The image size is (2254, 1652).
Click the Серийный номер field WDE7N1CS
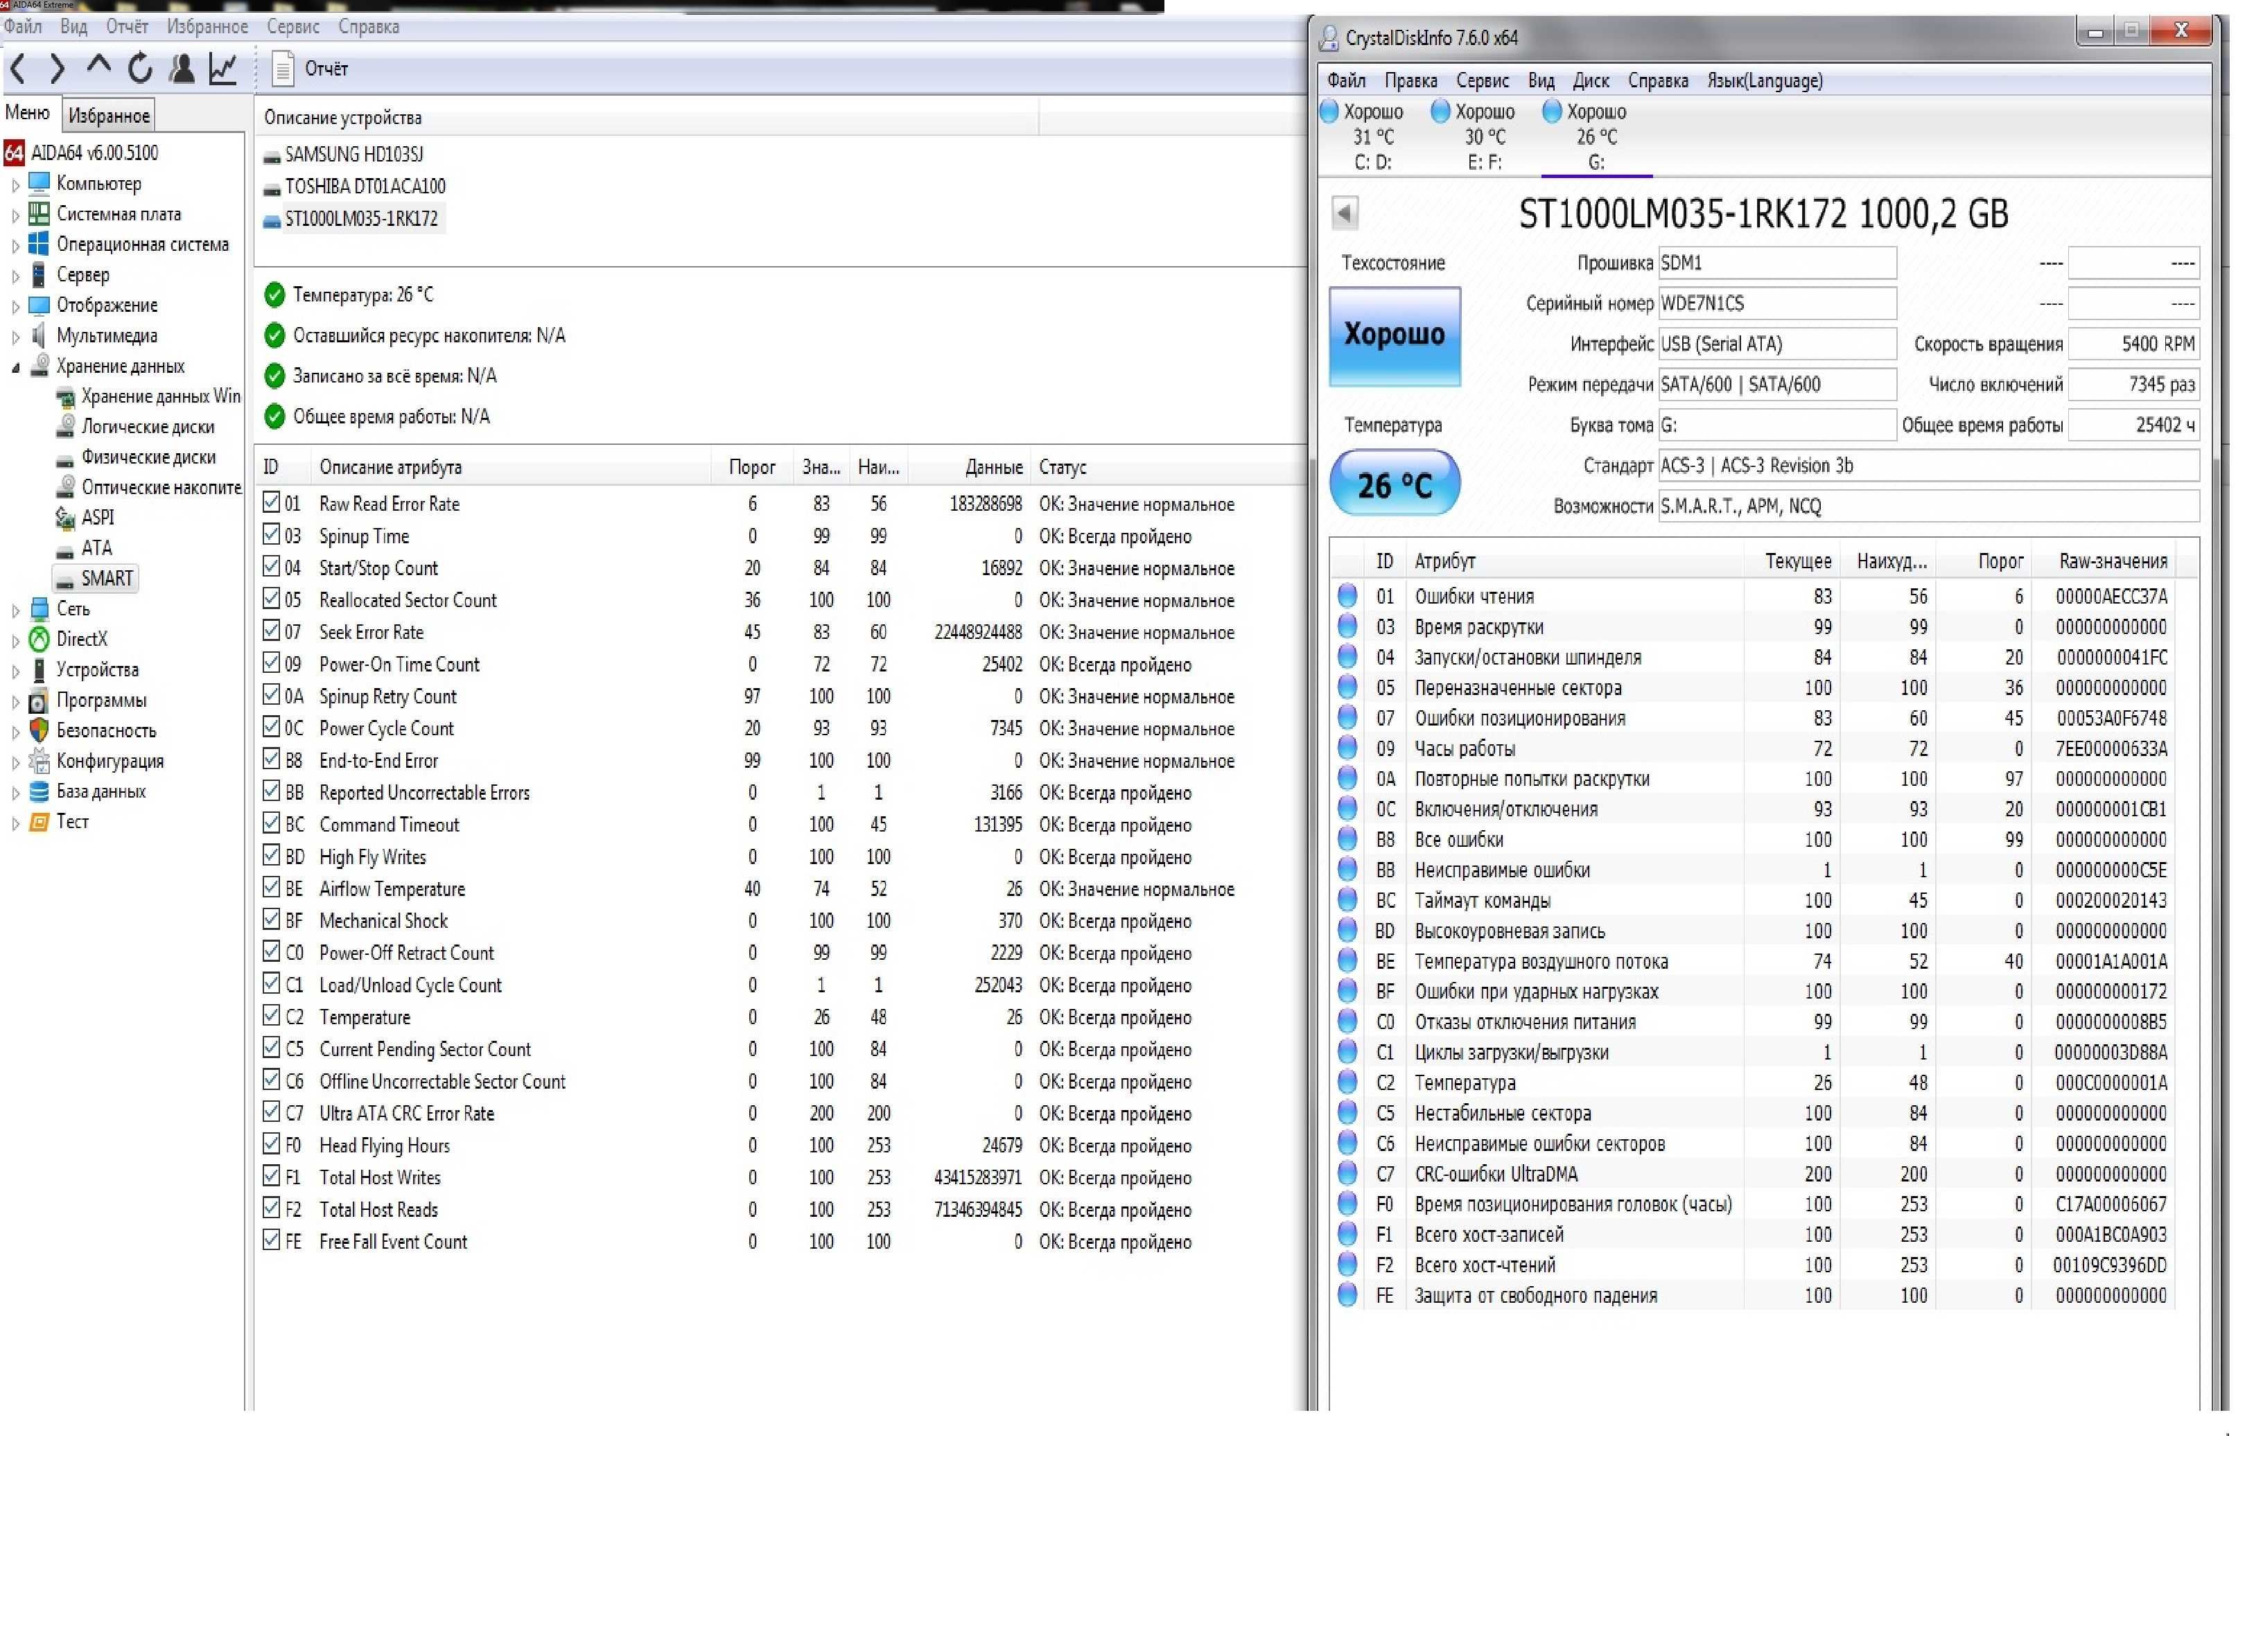pyautogui.click(x=1776, y=303)
